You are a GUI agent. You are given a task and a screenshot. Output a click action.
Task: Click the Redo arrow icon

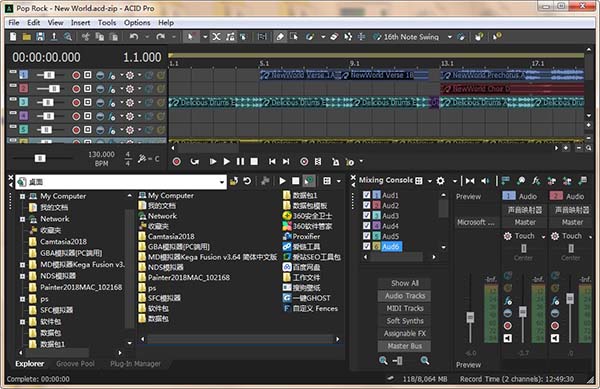click(x=161, y=37)
